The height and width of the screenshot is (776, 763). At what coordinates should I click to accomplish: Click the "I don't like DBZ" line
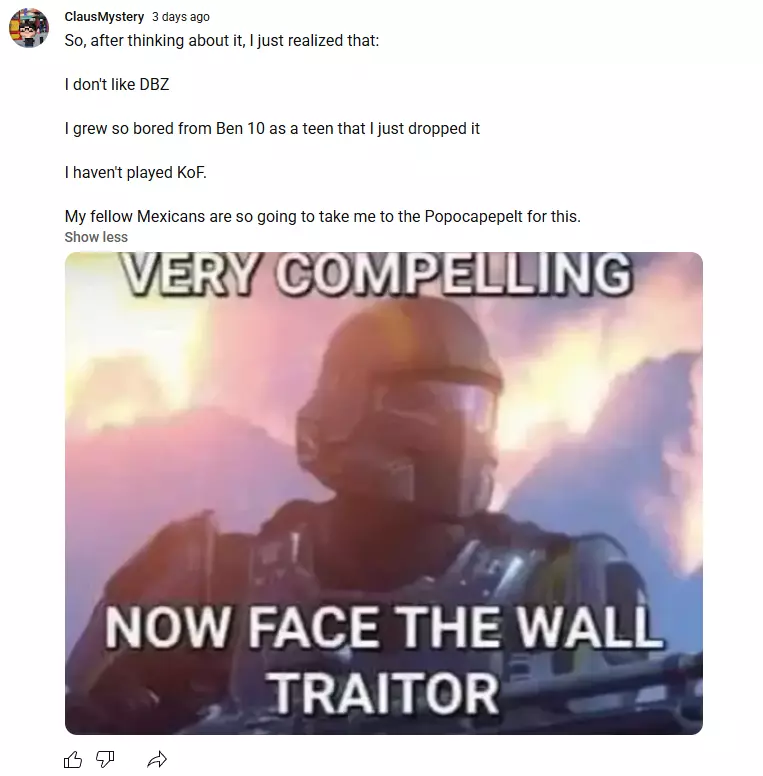[x=117, y=85]
